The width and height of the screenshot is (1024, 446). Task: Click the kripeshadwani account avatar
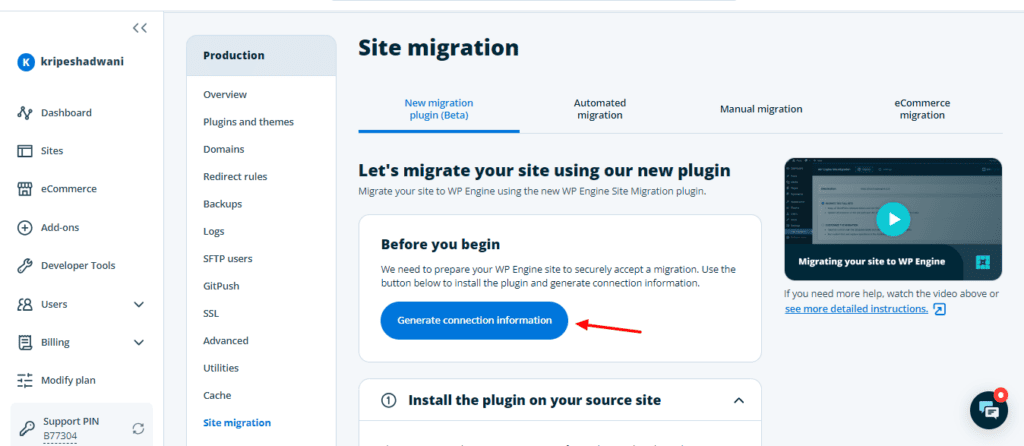click(25, 62)
